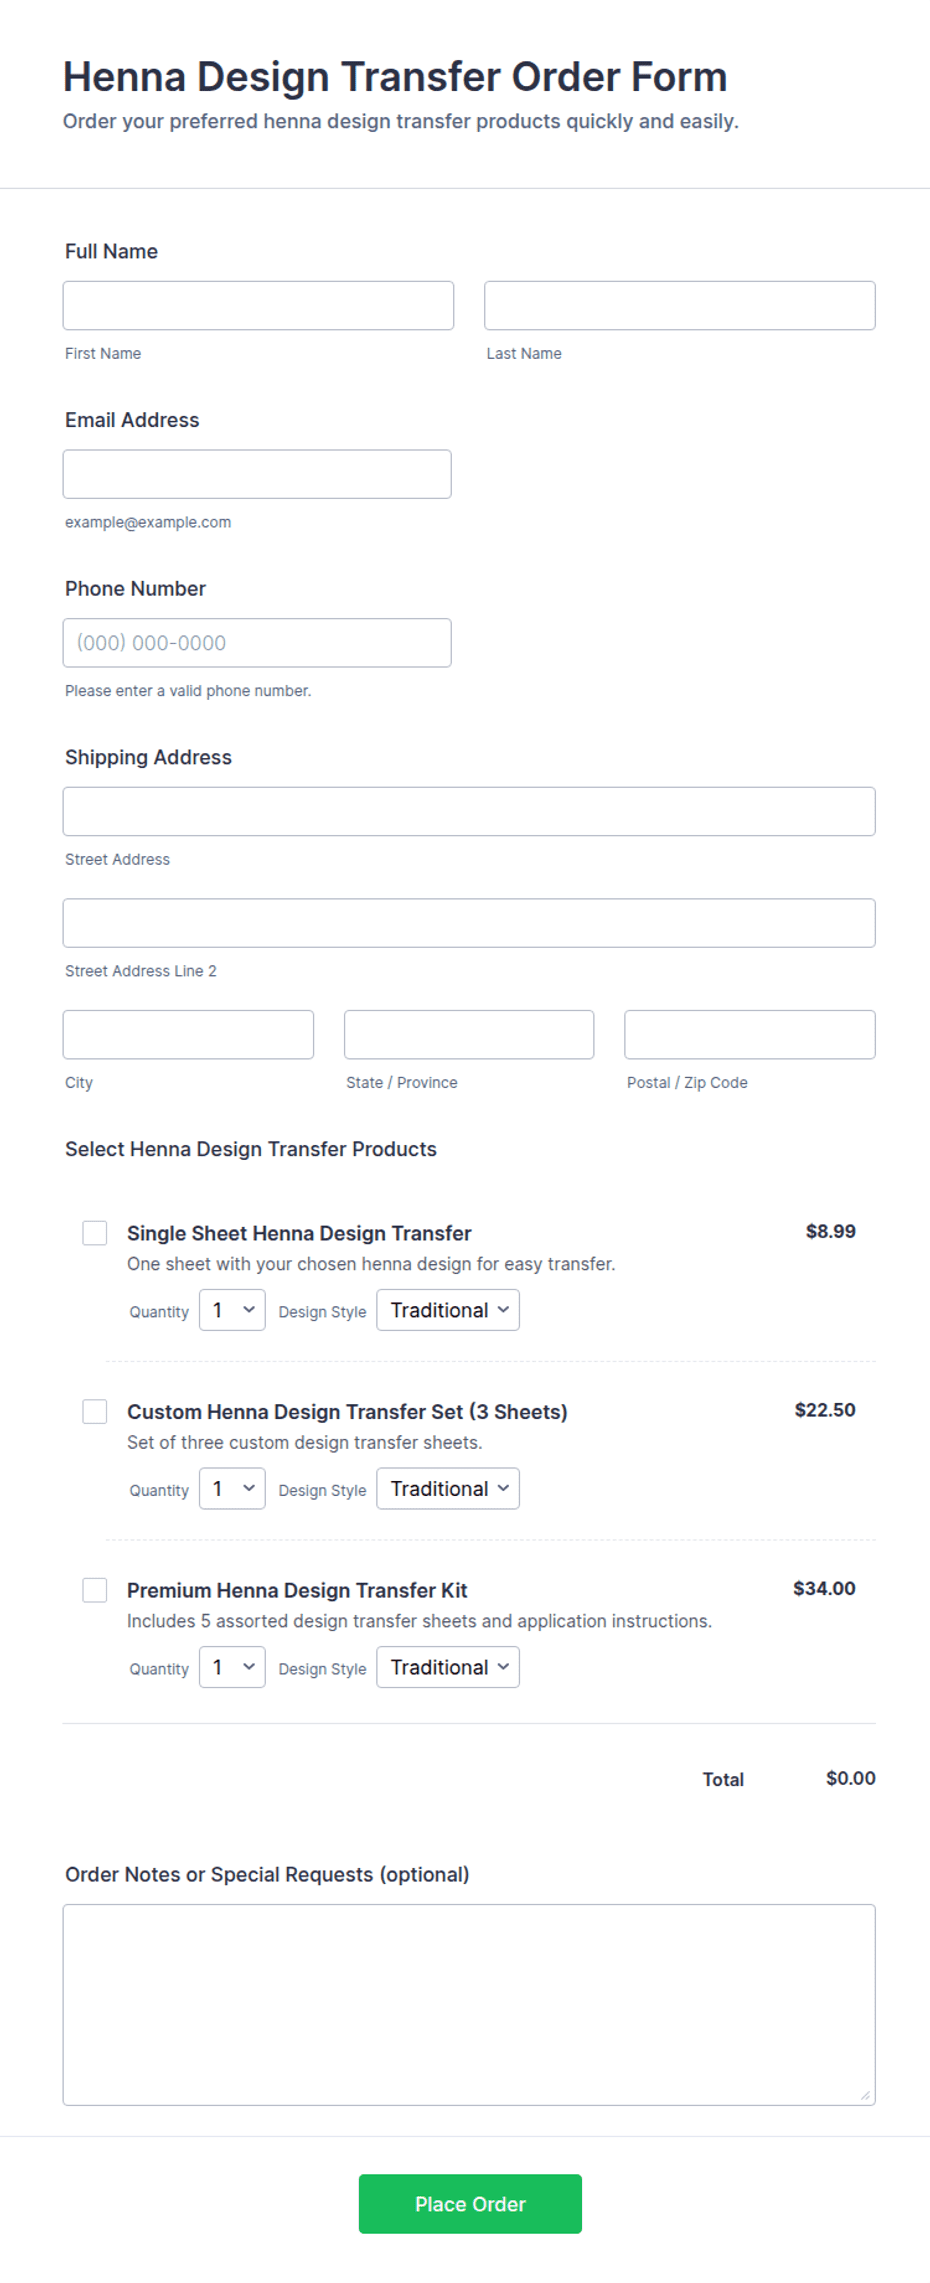Click into the Last Name field
Image resolution: width=930 pixels, height=2283 pixels.
(680, 305)
